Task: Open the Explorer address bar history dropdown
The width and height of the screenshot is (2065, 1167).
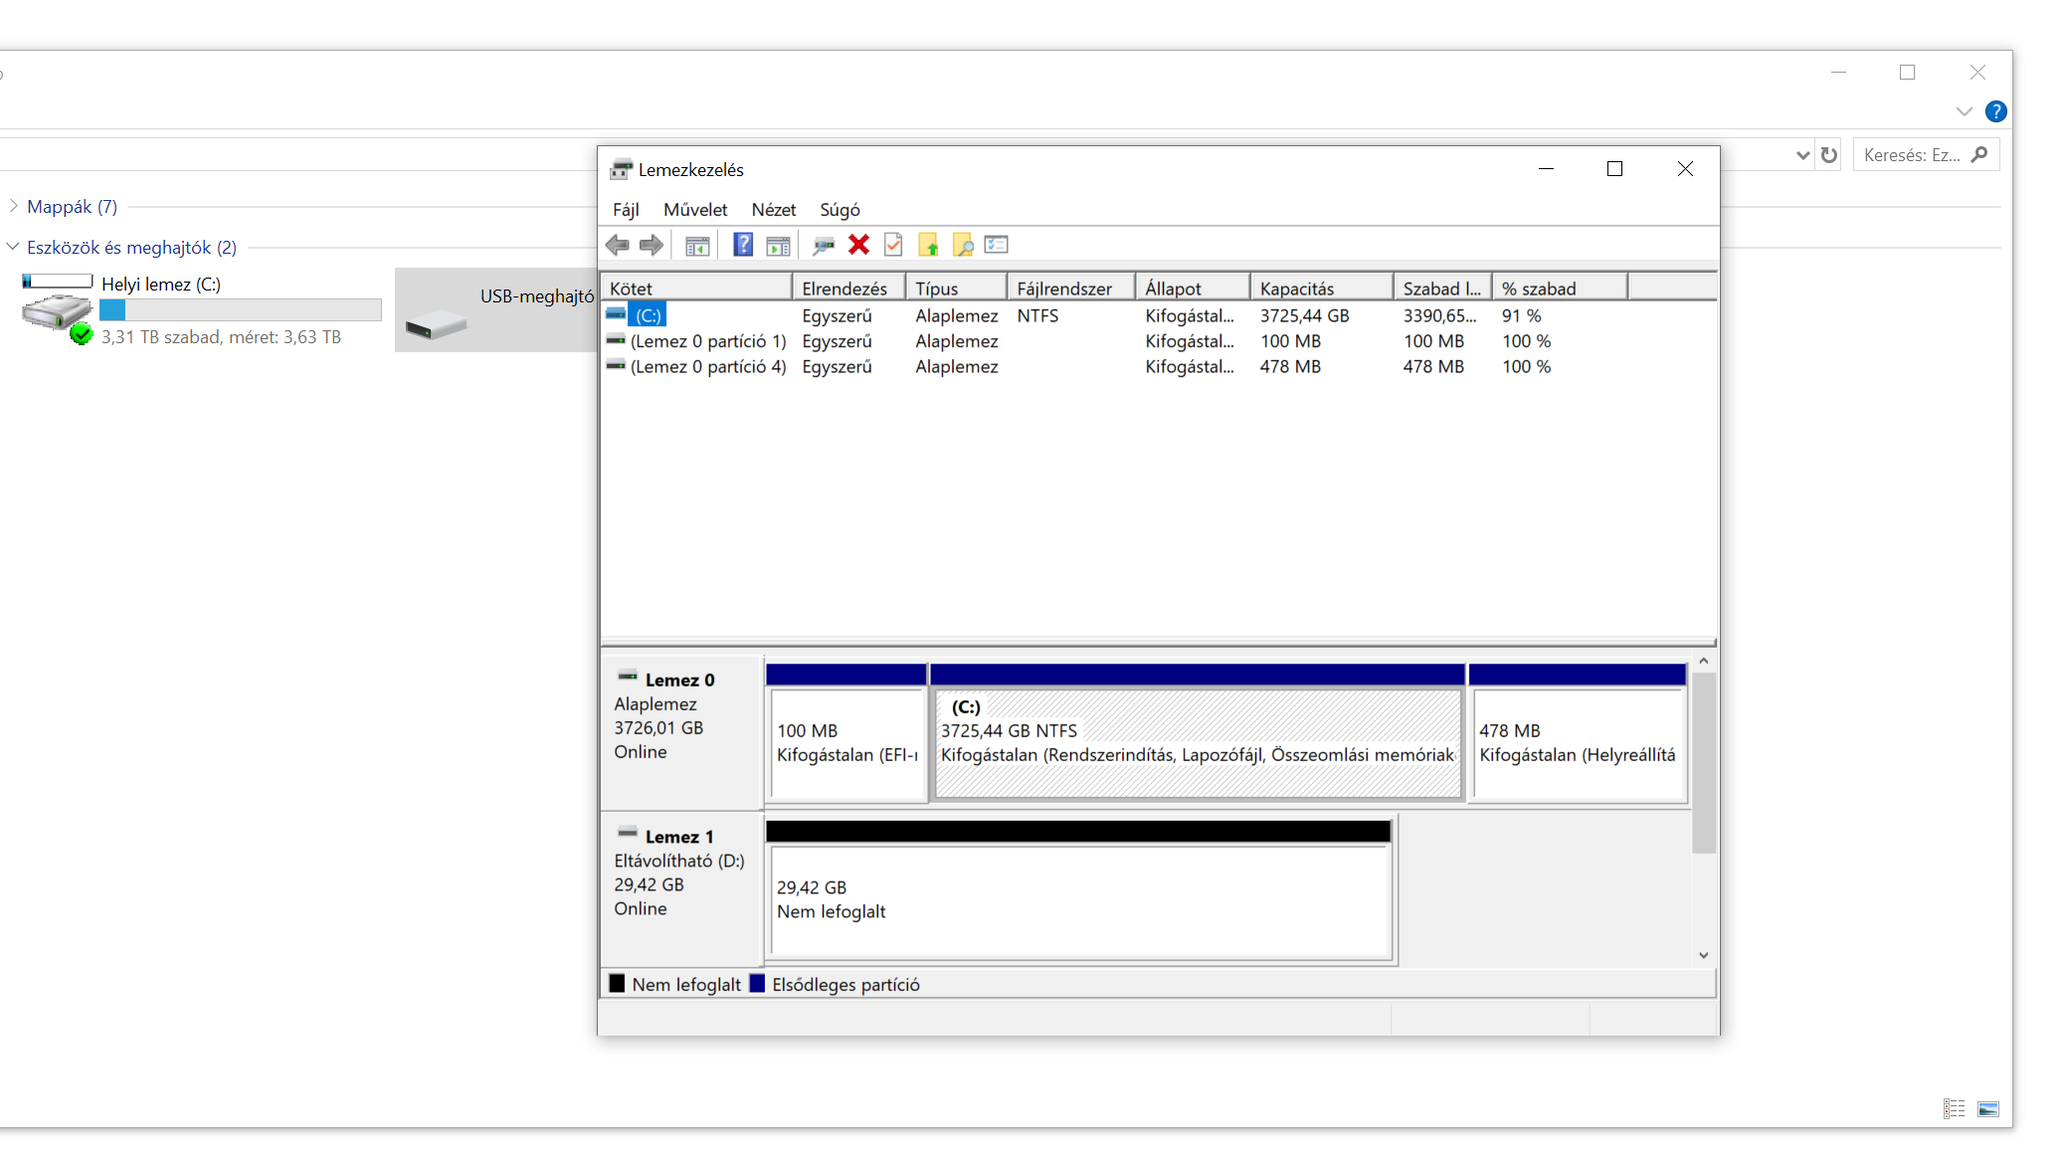Action: pos(1802,155)
